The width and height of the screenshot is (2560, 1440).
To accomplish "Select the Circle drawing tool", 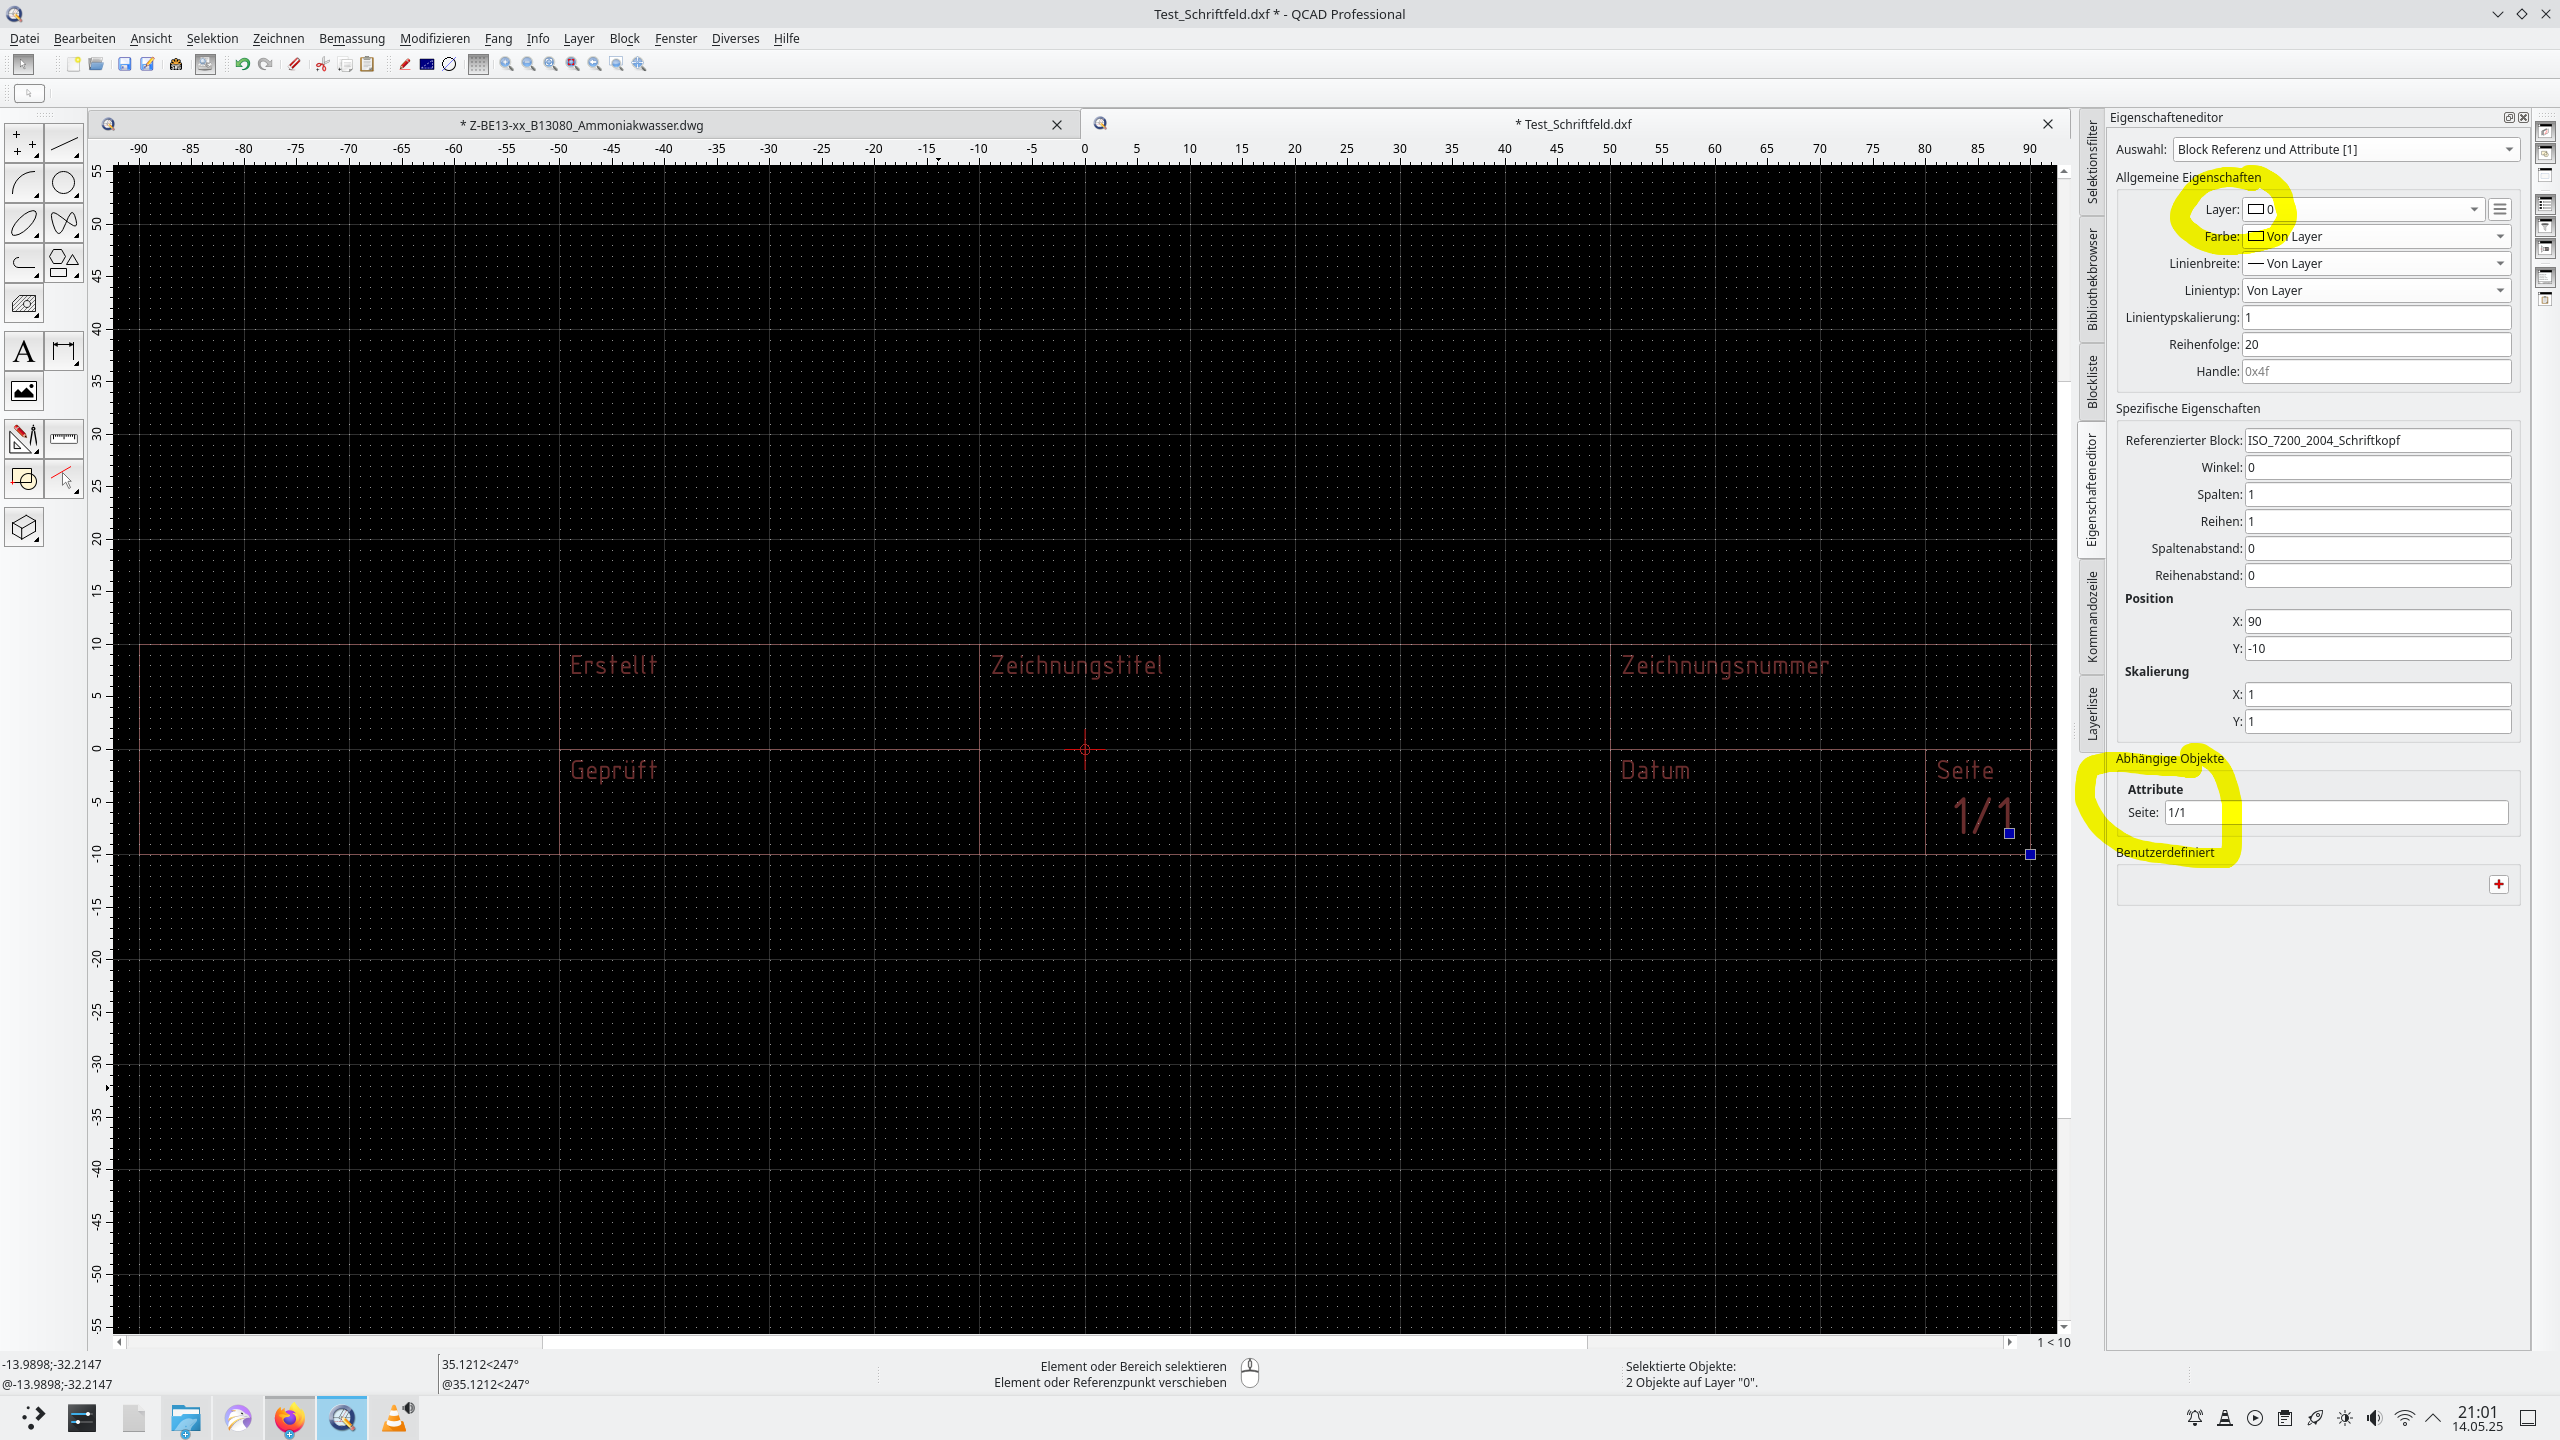I will 63,184.
